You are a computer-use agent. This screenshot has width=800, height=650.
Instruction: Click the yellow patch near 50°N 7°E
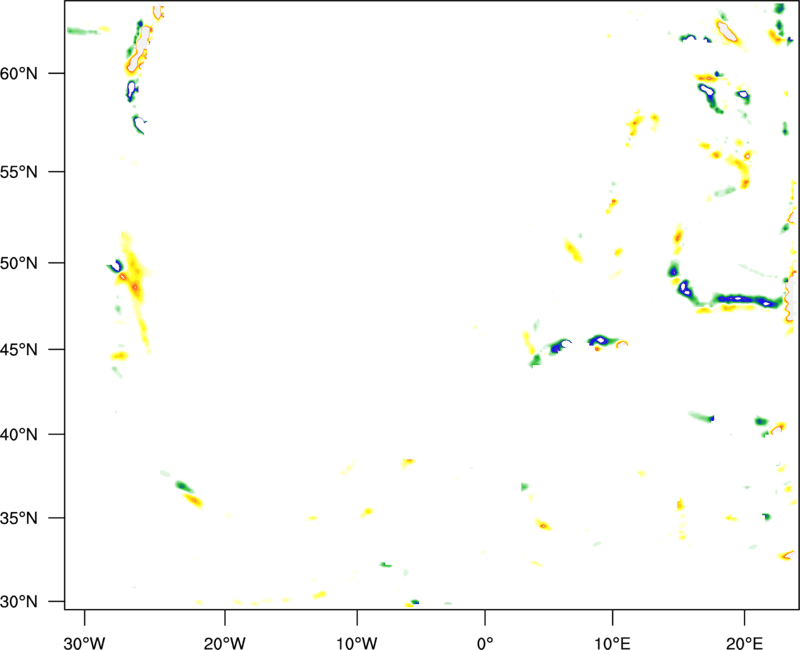(573, 250)
